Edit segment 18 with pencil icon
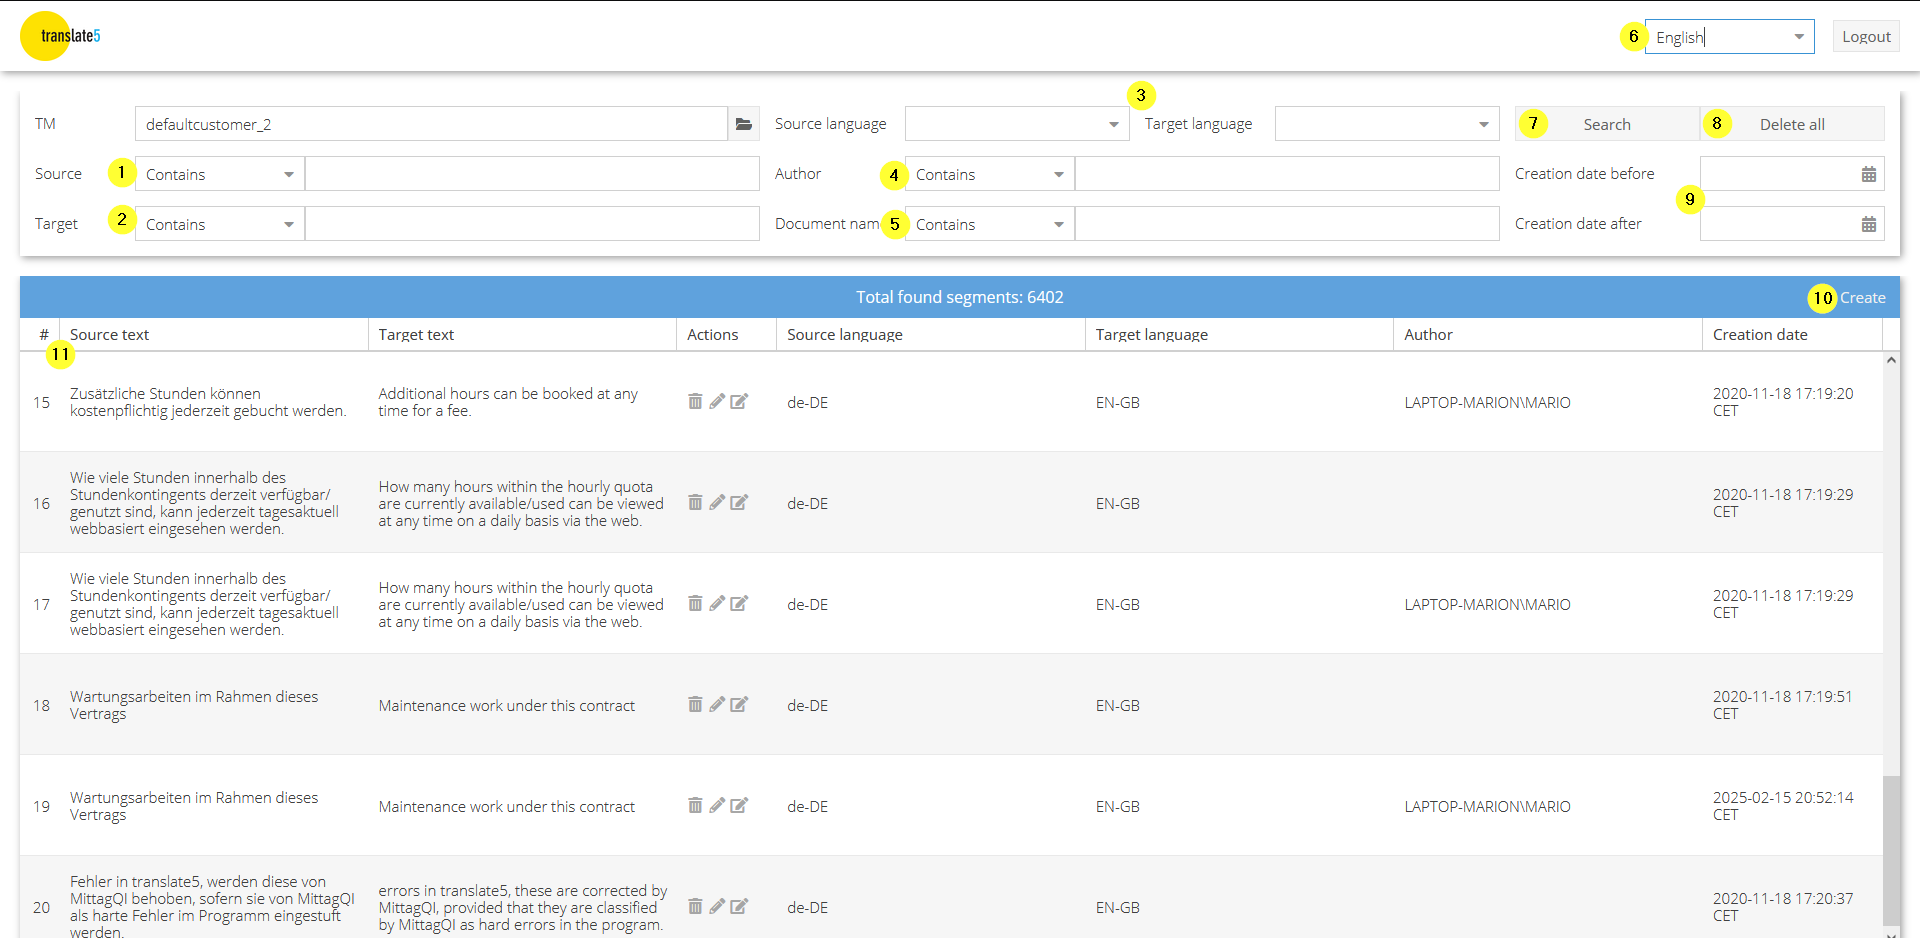 tap(717, 704)
